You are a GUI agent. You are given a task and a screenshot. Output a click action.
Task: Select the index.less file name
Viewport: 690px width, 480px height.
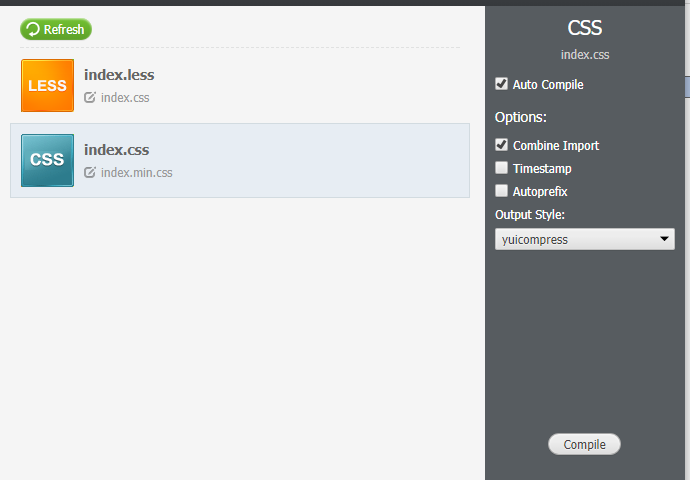(x=119, y=75)
